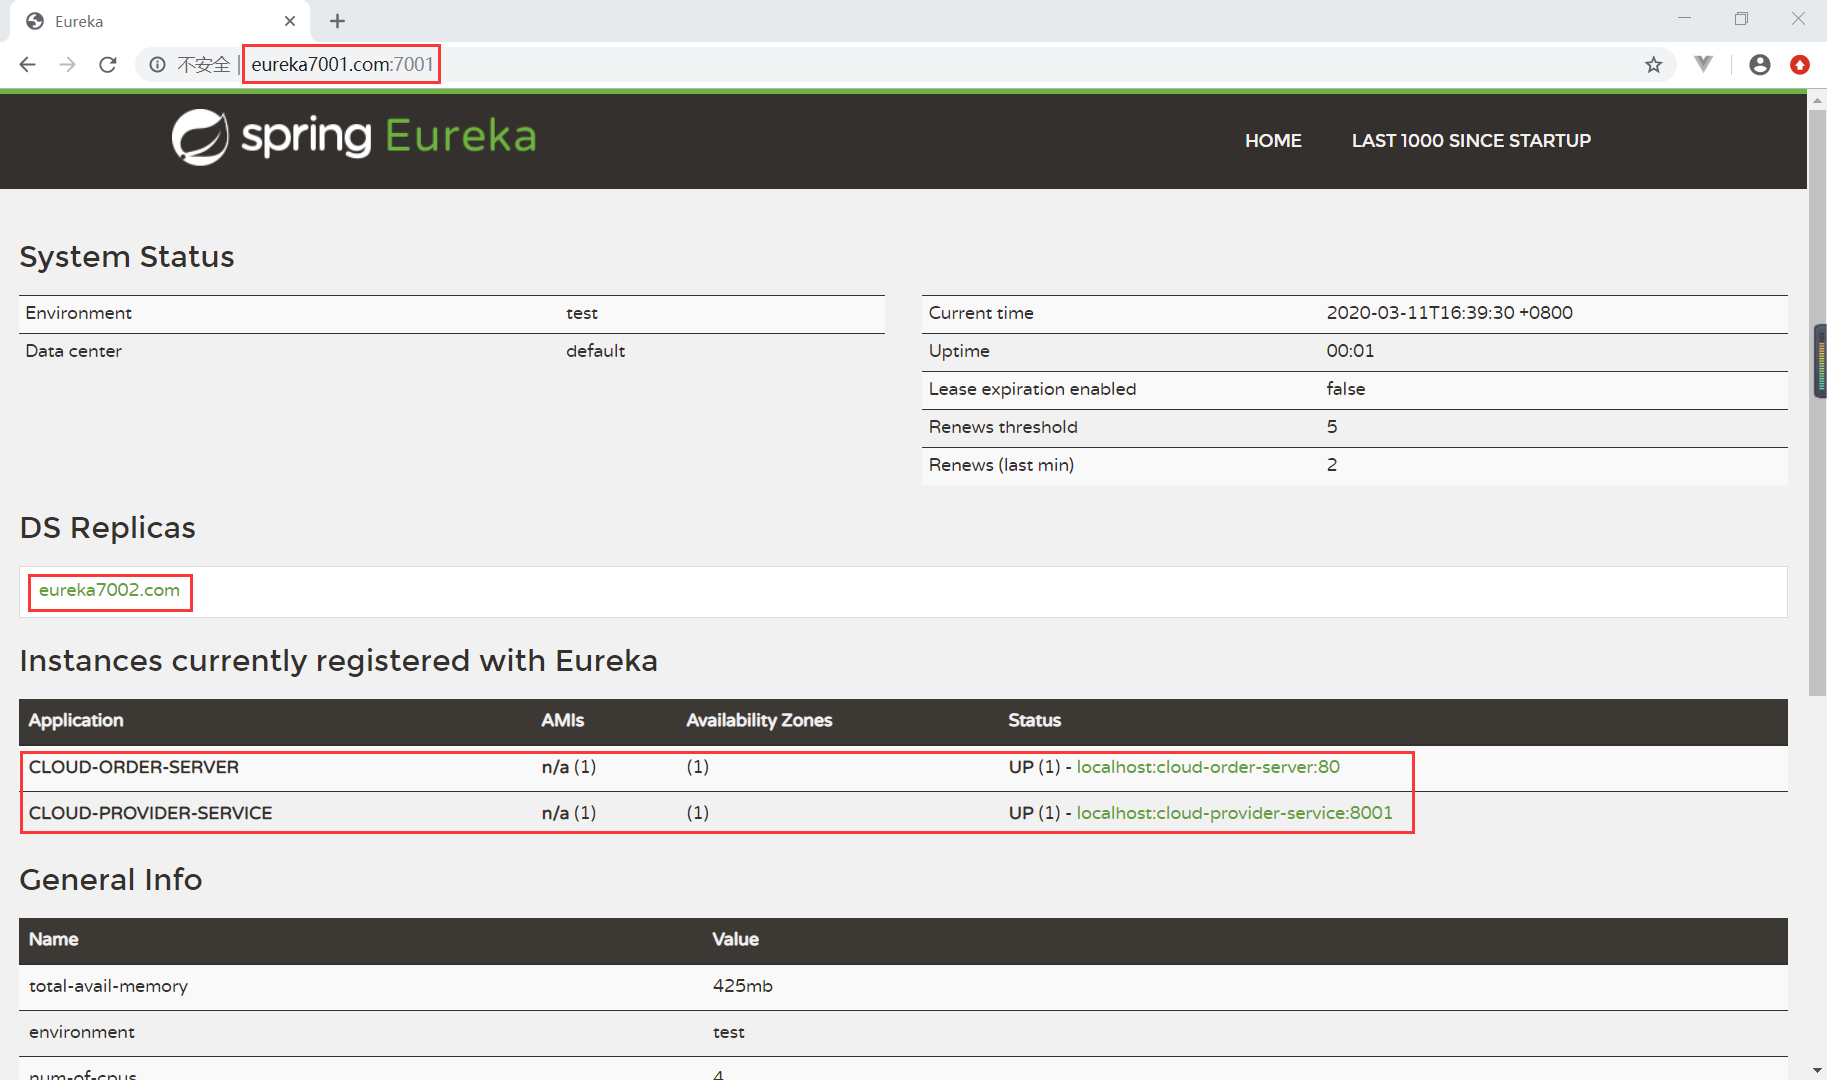Open localhost:cloud-order-server:80 instance link
1827x1080 pixels.
pyautogui.click(x=1207, y=767)
